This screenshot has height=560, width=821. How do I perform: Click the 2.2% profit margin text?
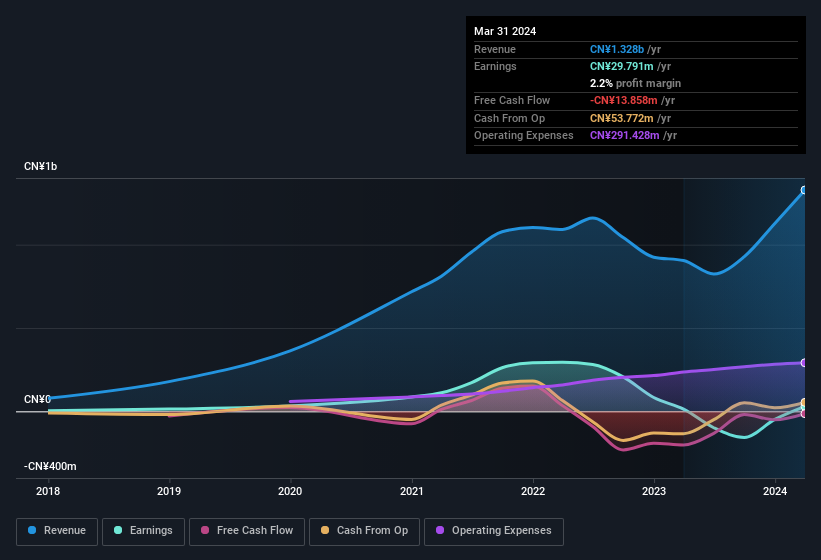click(635, 83)
